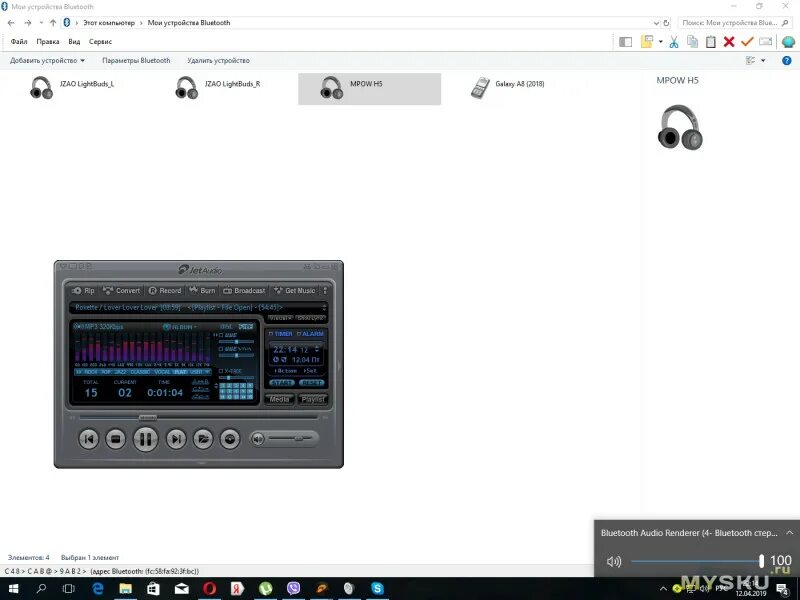The width and height of the screenshot is (800, 600).
Task: Click Rip in JetAudio toolbar
Action: click(x=84, y=291)
